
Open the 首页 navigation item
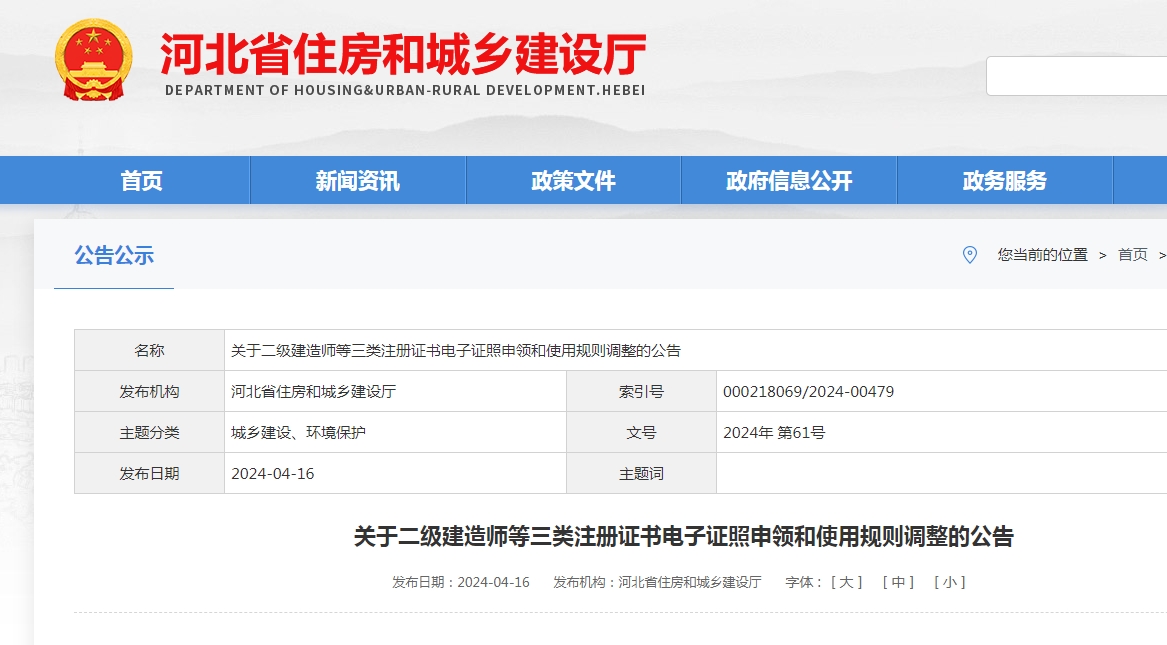(x=139, y=180)
